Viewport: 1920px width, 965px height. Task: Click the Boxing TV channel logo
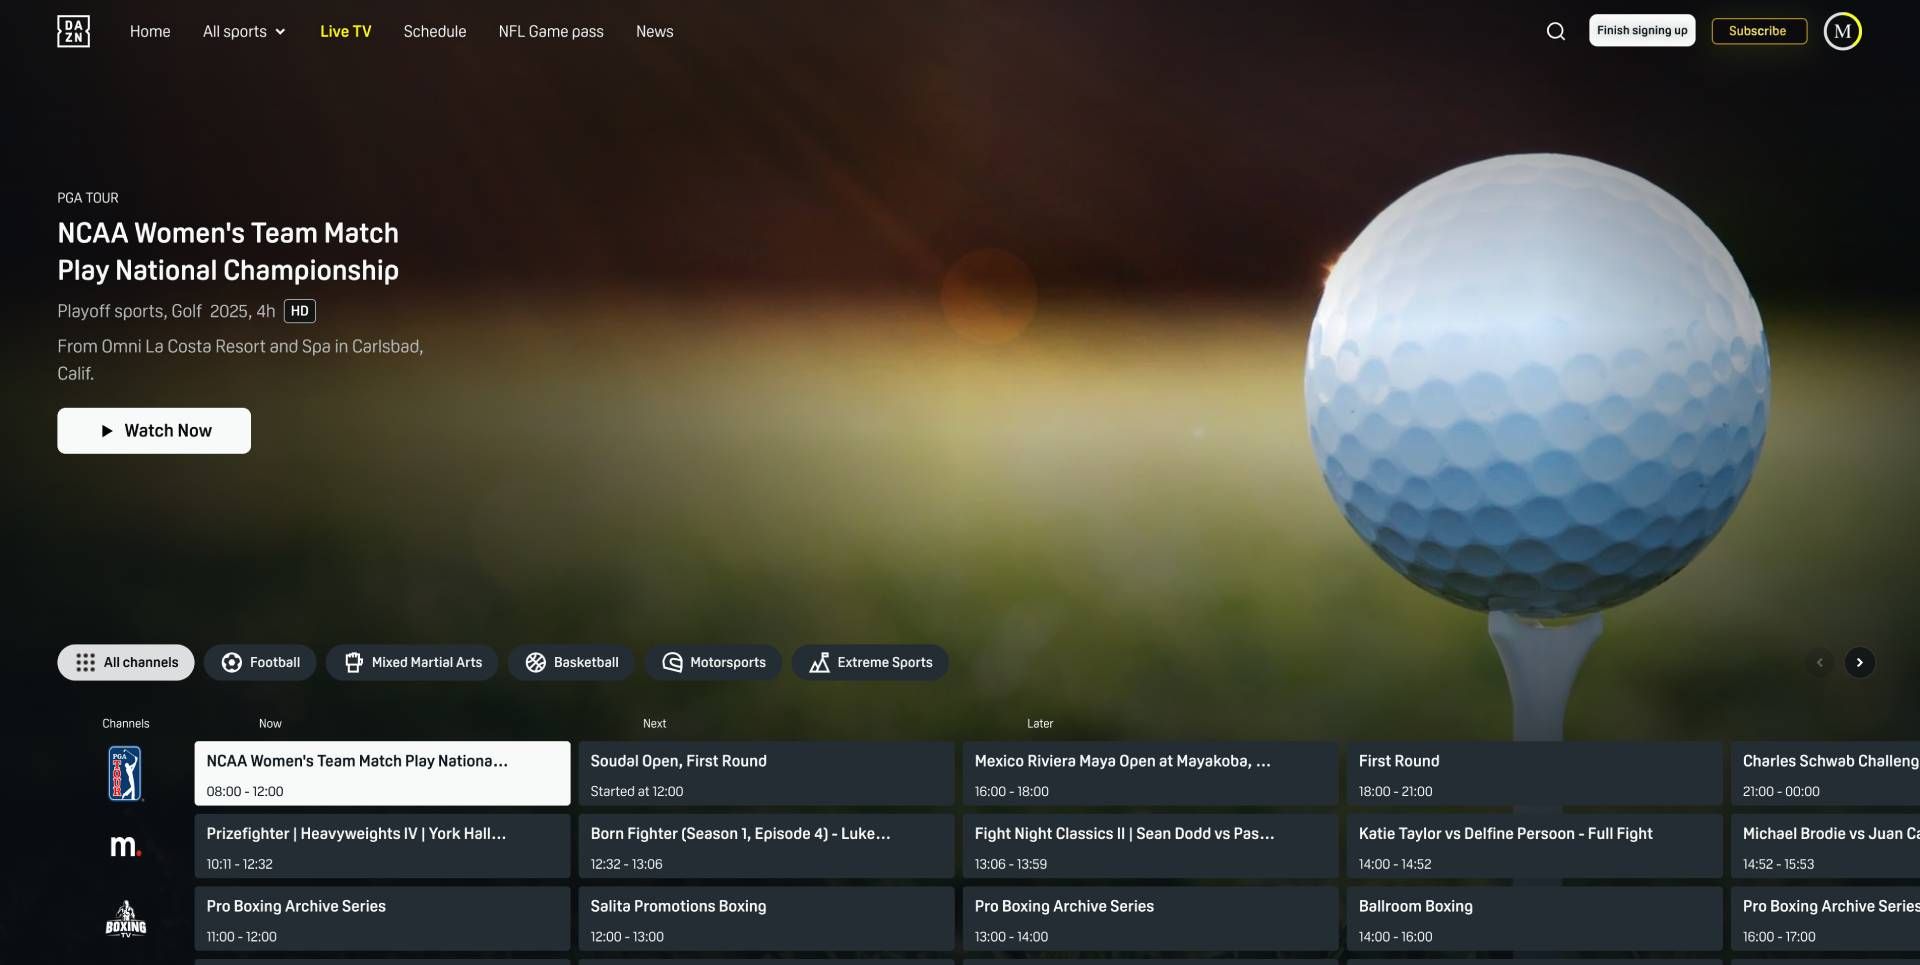point(124,919)
